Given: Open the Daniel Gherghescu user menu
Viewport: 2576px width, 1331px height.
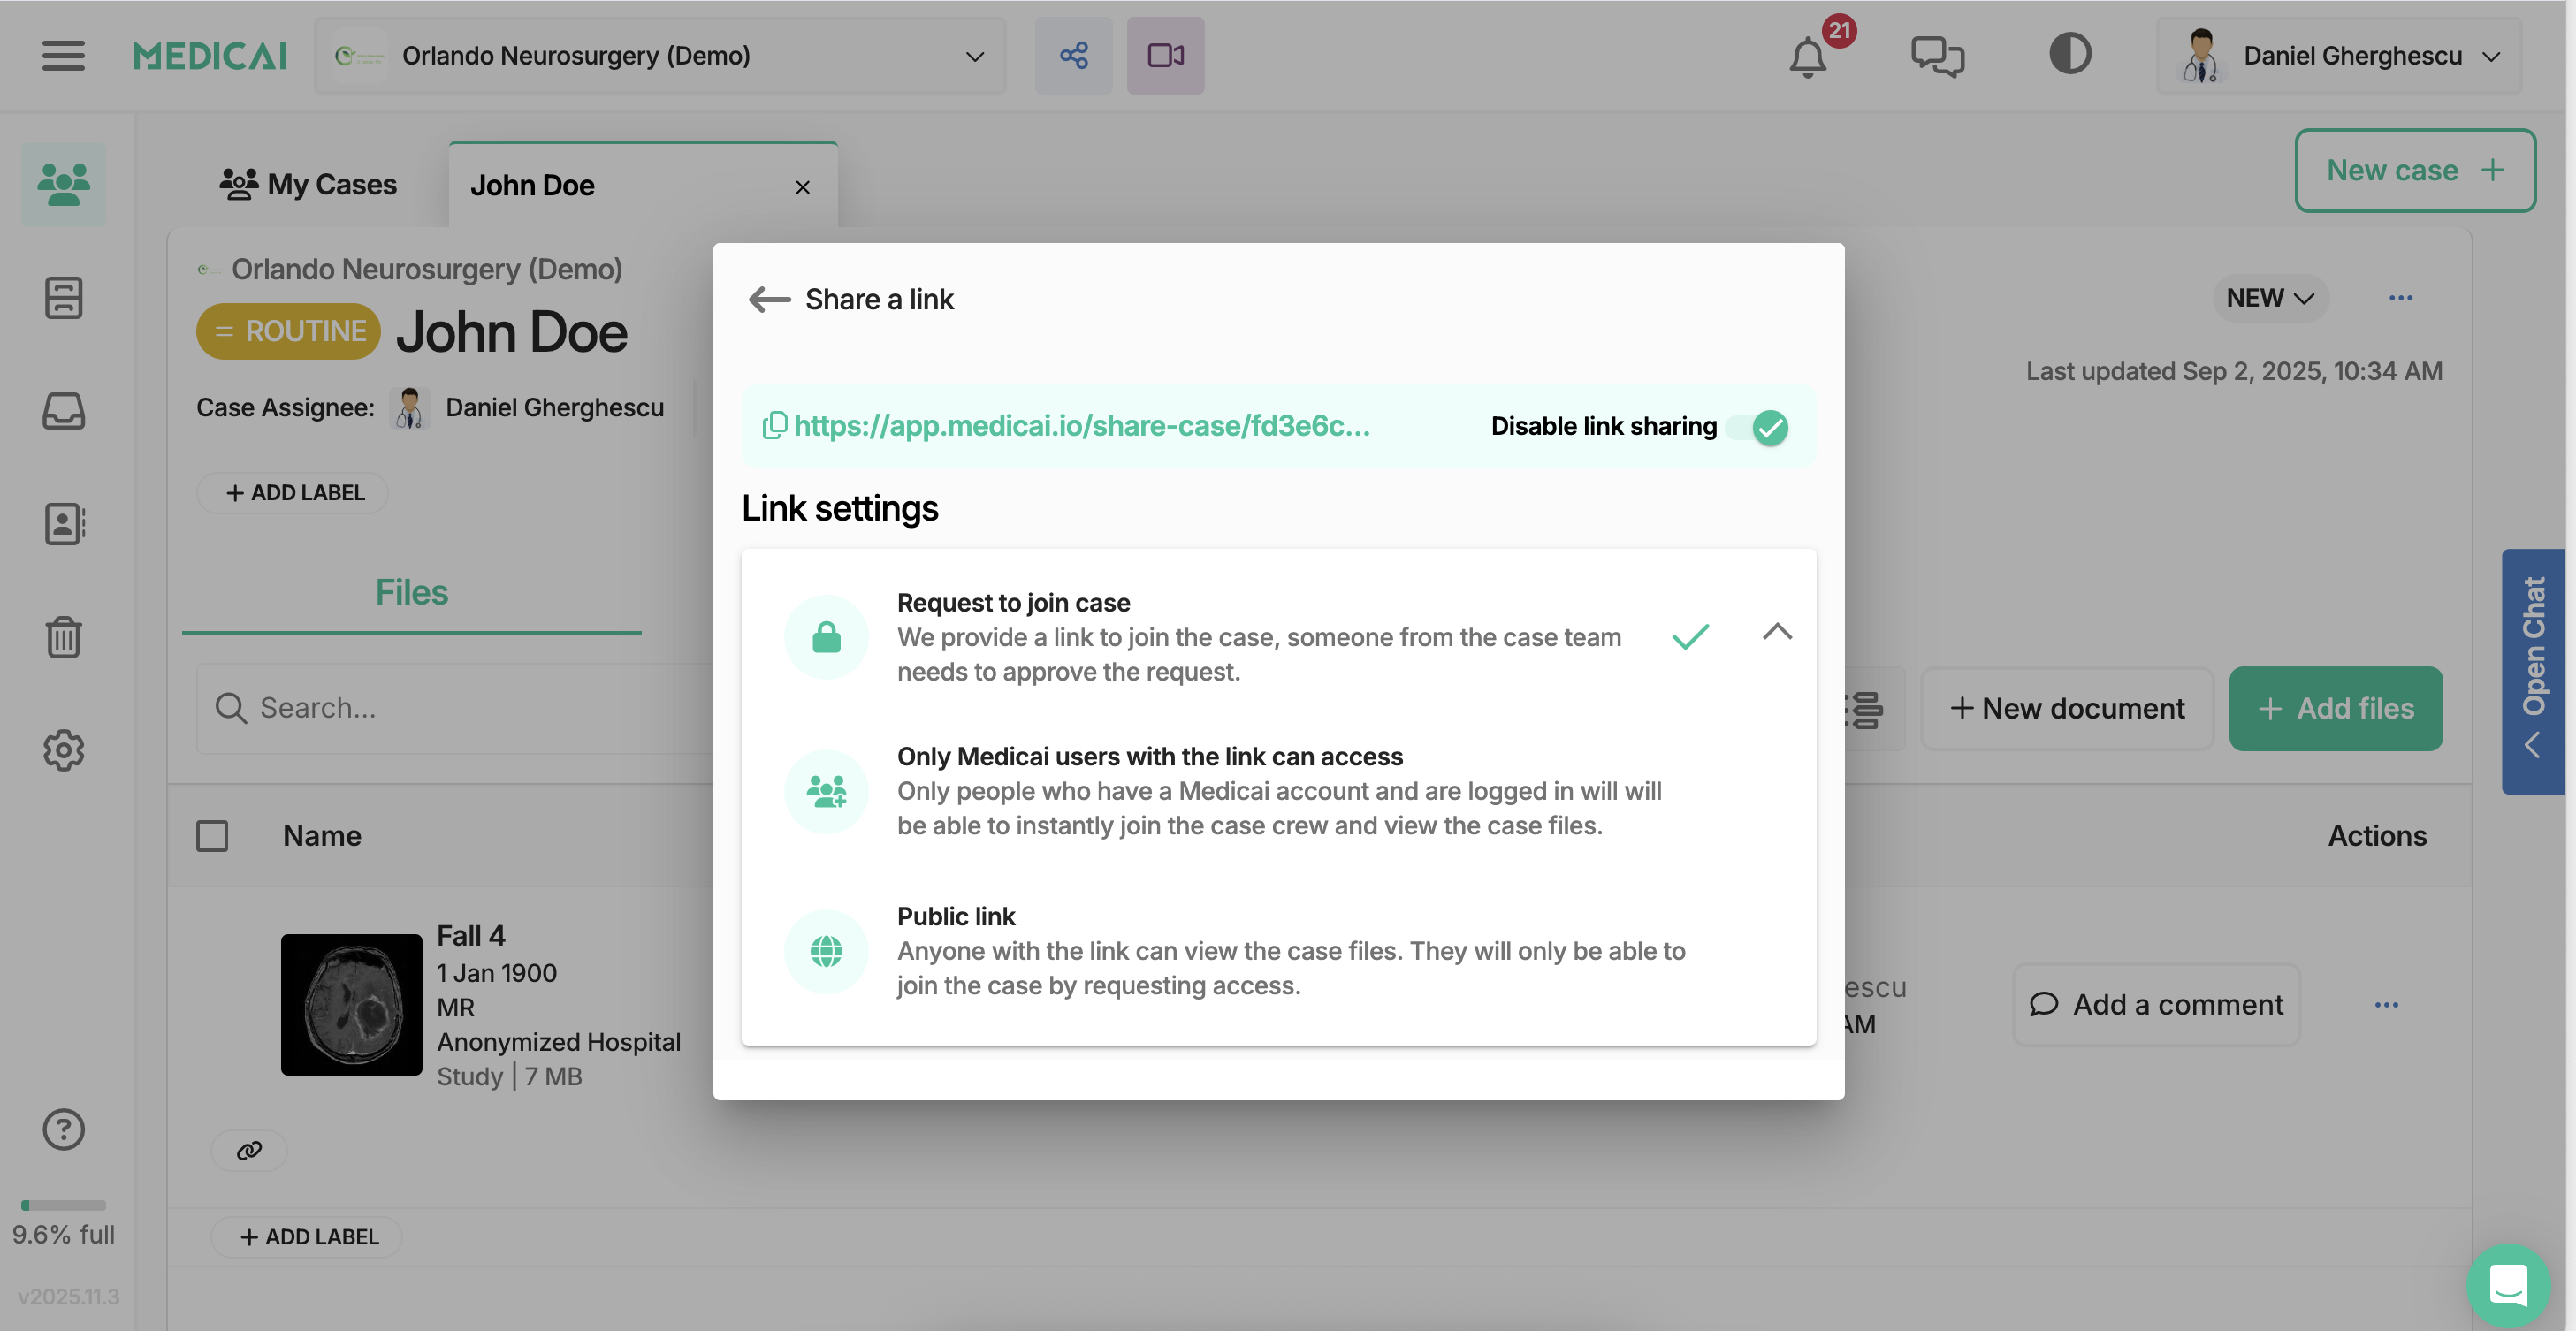Looking at the screenshot, I should pyautogui.click(x=2339, y=56).
